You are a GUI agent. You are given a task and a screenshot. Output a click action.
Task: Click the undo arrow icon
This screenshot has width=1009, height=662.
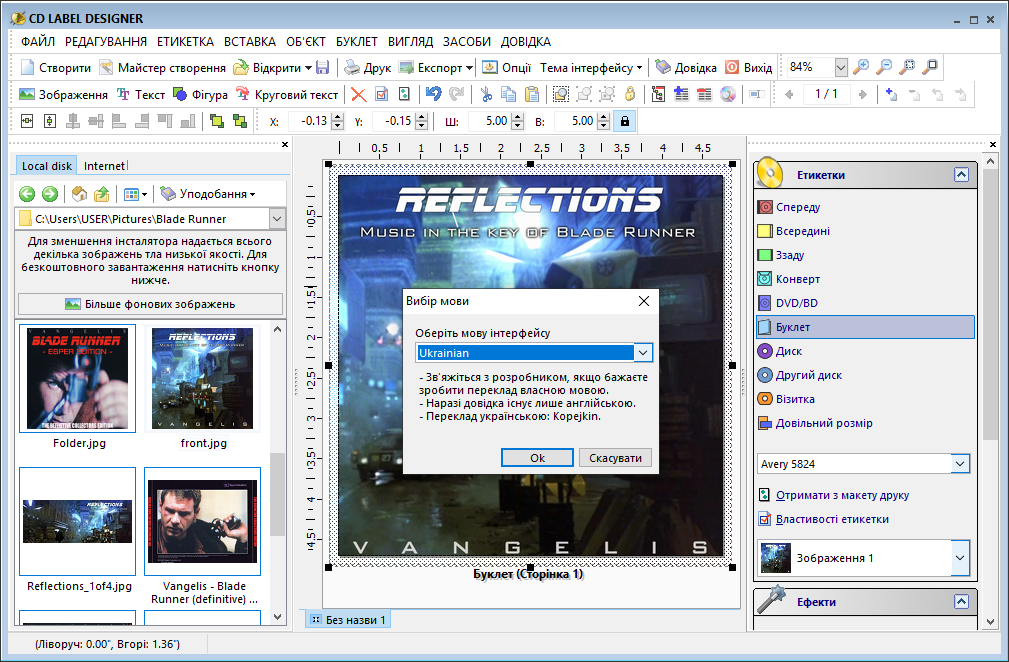tap(433, 94)
